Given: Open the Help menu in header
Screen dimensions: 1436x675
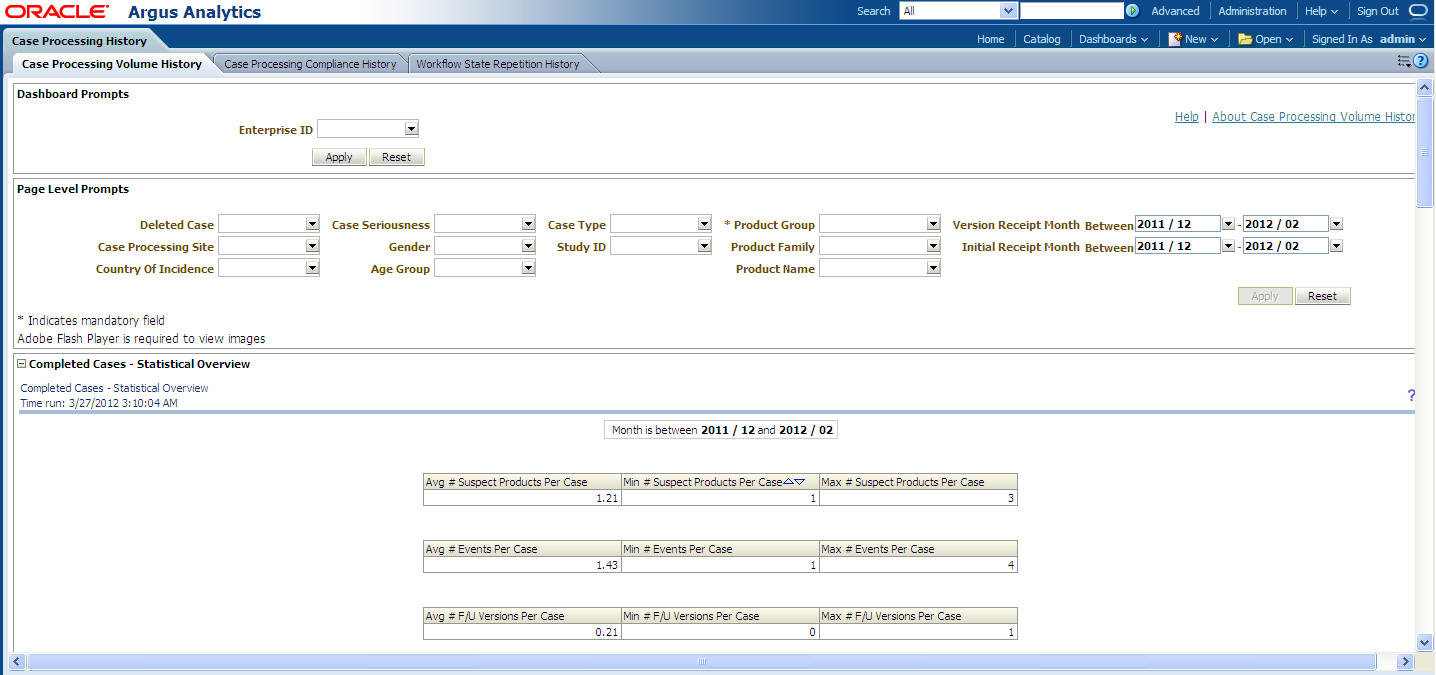Looking at the screenshot, I should click(1321, 11).
